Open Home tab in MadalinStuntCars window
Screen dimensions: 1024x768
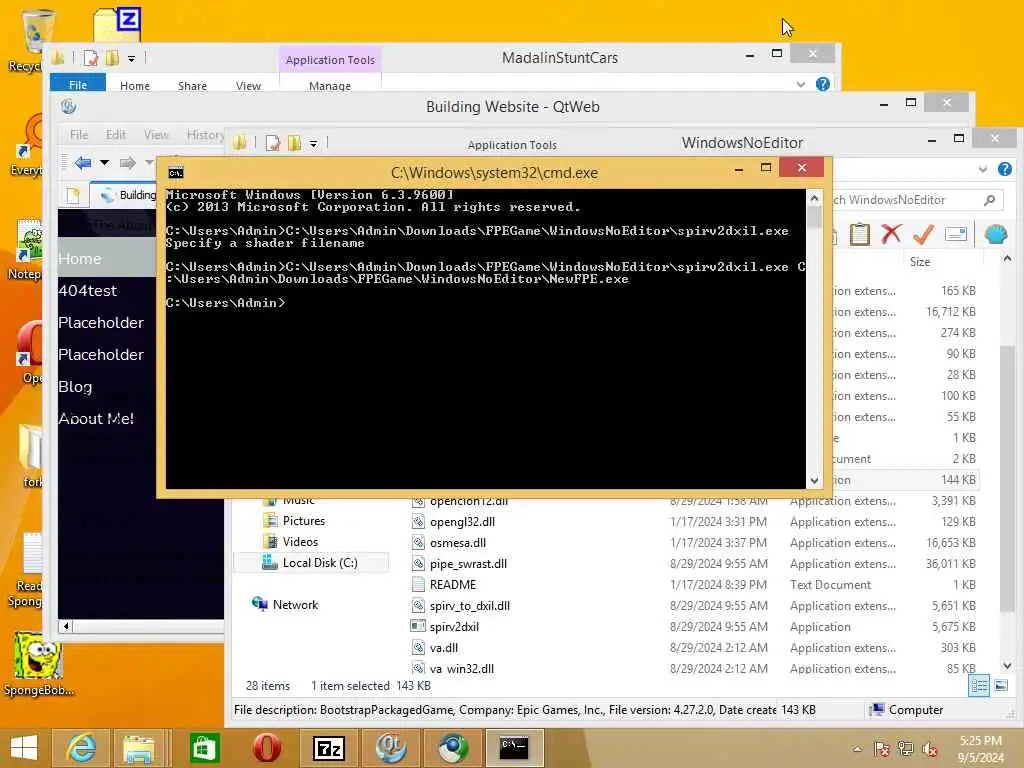[x=135, y=86]
